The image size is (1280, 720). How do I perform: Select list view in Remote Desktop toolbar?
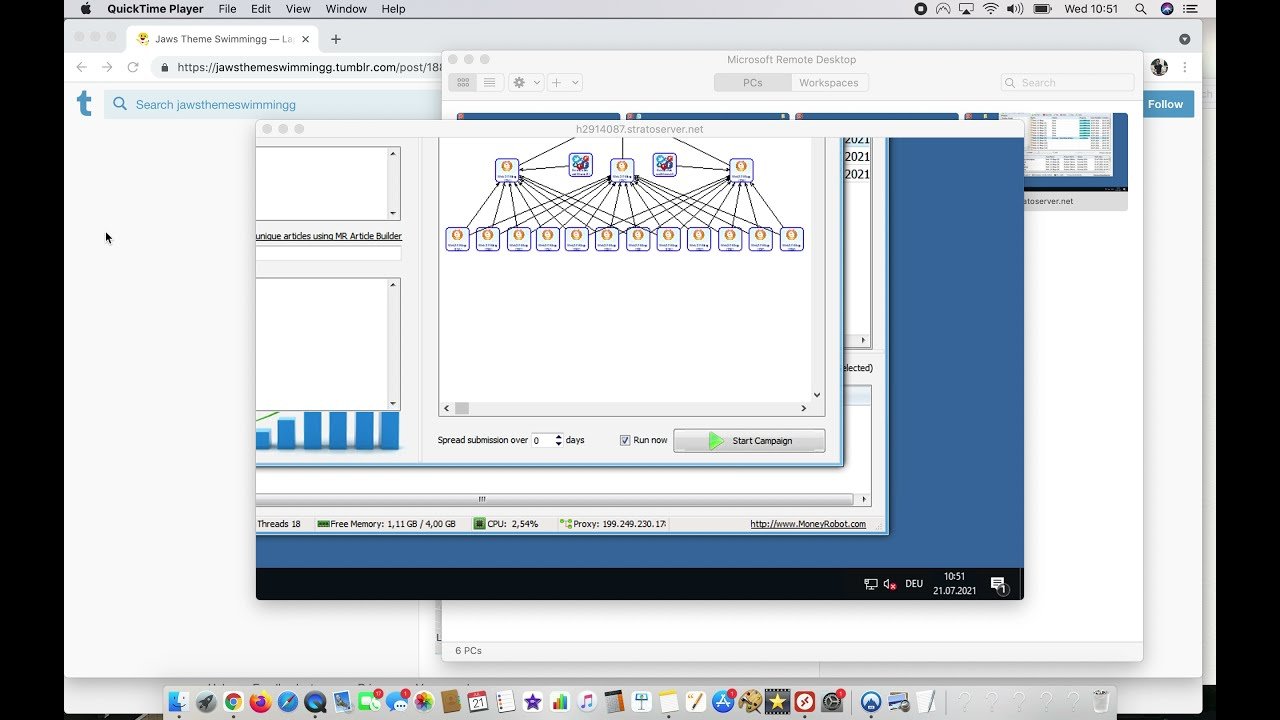489,83
